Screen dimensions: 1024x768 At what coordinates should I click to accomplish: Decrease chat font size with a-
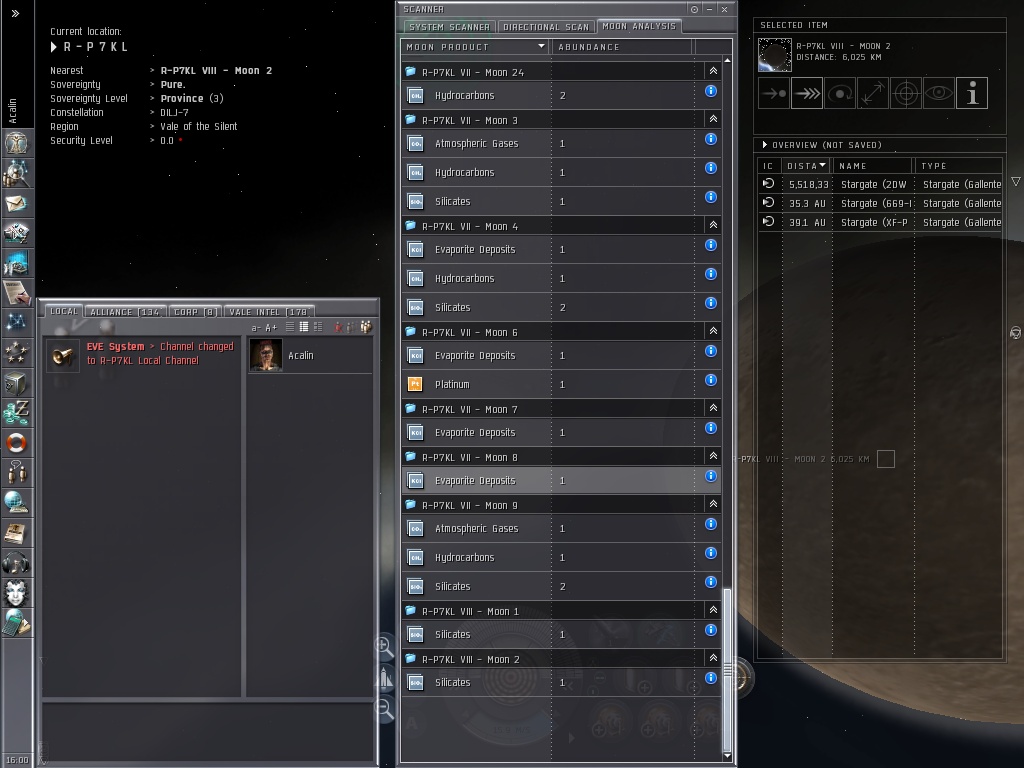pos(256,328)
